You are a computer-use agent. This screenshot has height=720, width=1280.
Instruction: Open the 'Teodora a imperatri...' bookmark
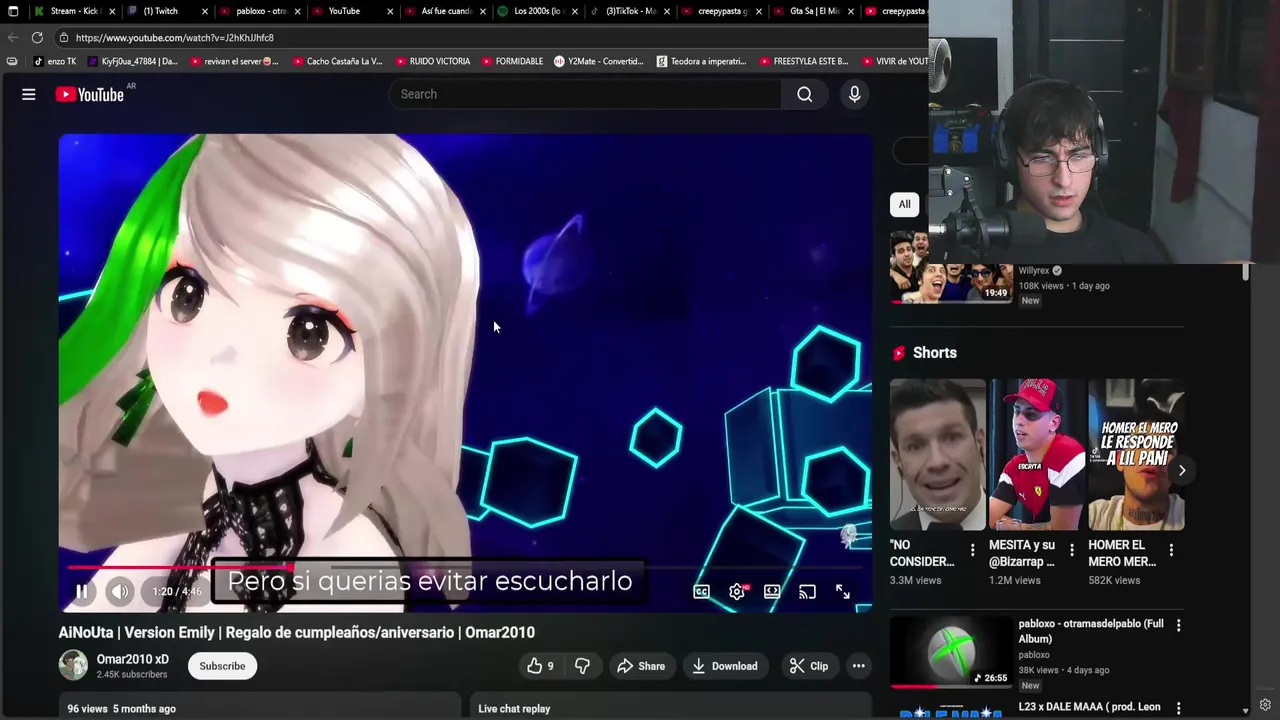click(x=701, y=61)
